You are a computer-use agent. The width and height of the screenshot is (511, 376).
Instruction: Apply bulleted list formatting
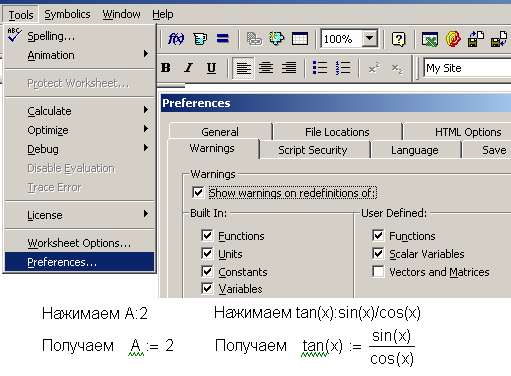[320, 68]
